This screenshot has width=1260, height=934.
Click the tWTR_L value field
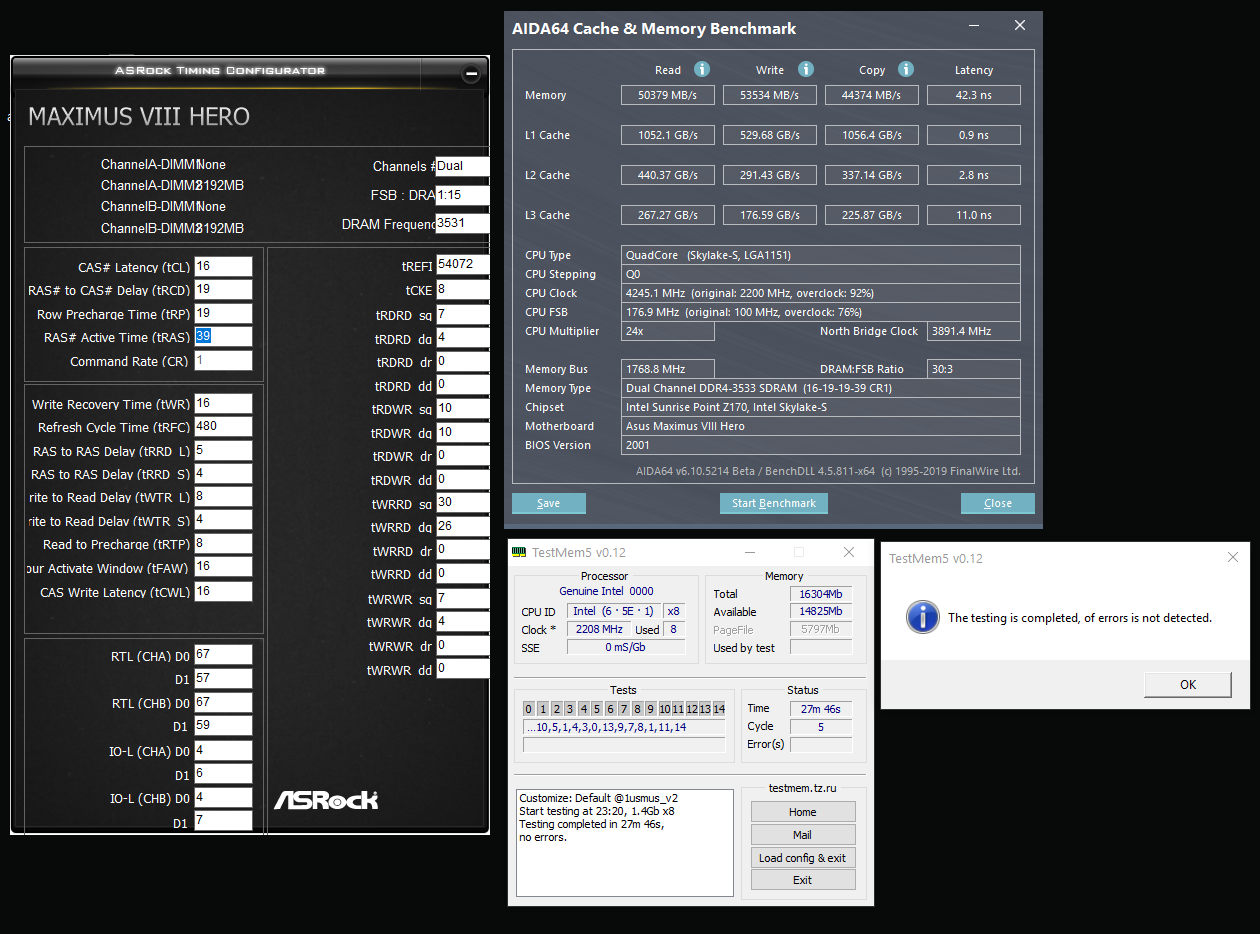point(223,497)
